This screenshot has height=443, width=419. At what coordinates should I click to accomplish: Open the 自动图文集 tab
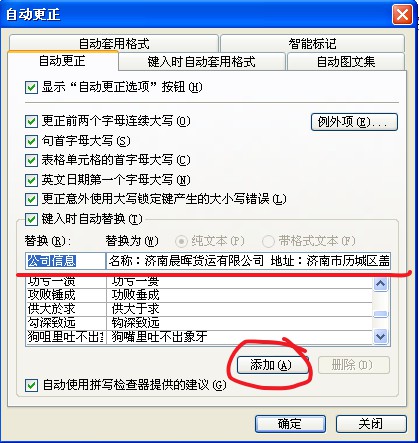click(346, 62)
